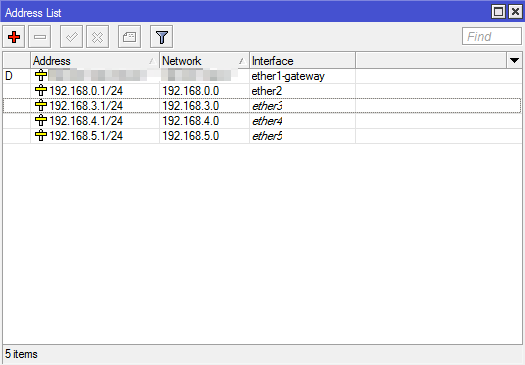The image size is (525, 365).
Task: Click the address icon beside 192.168.3.1/24
Action: click(x=41, y=105)
